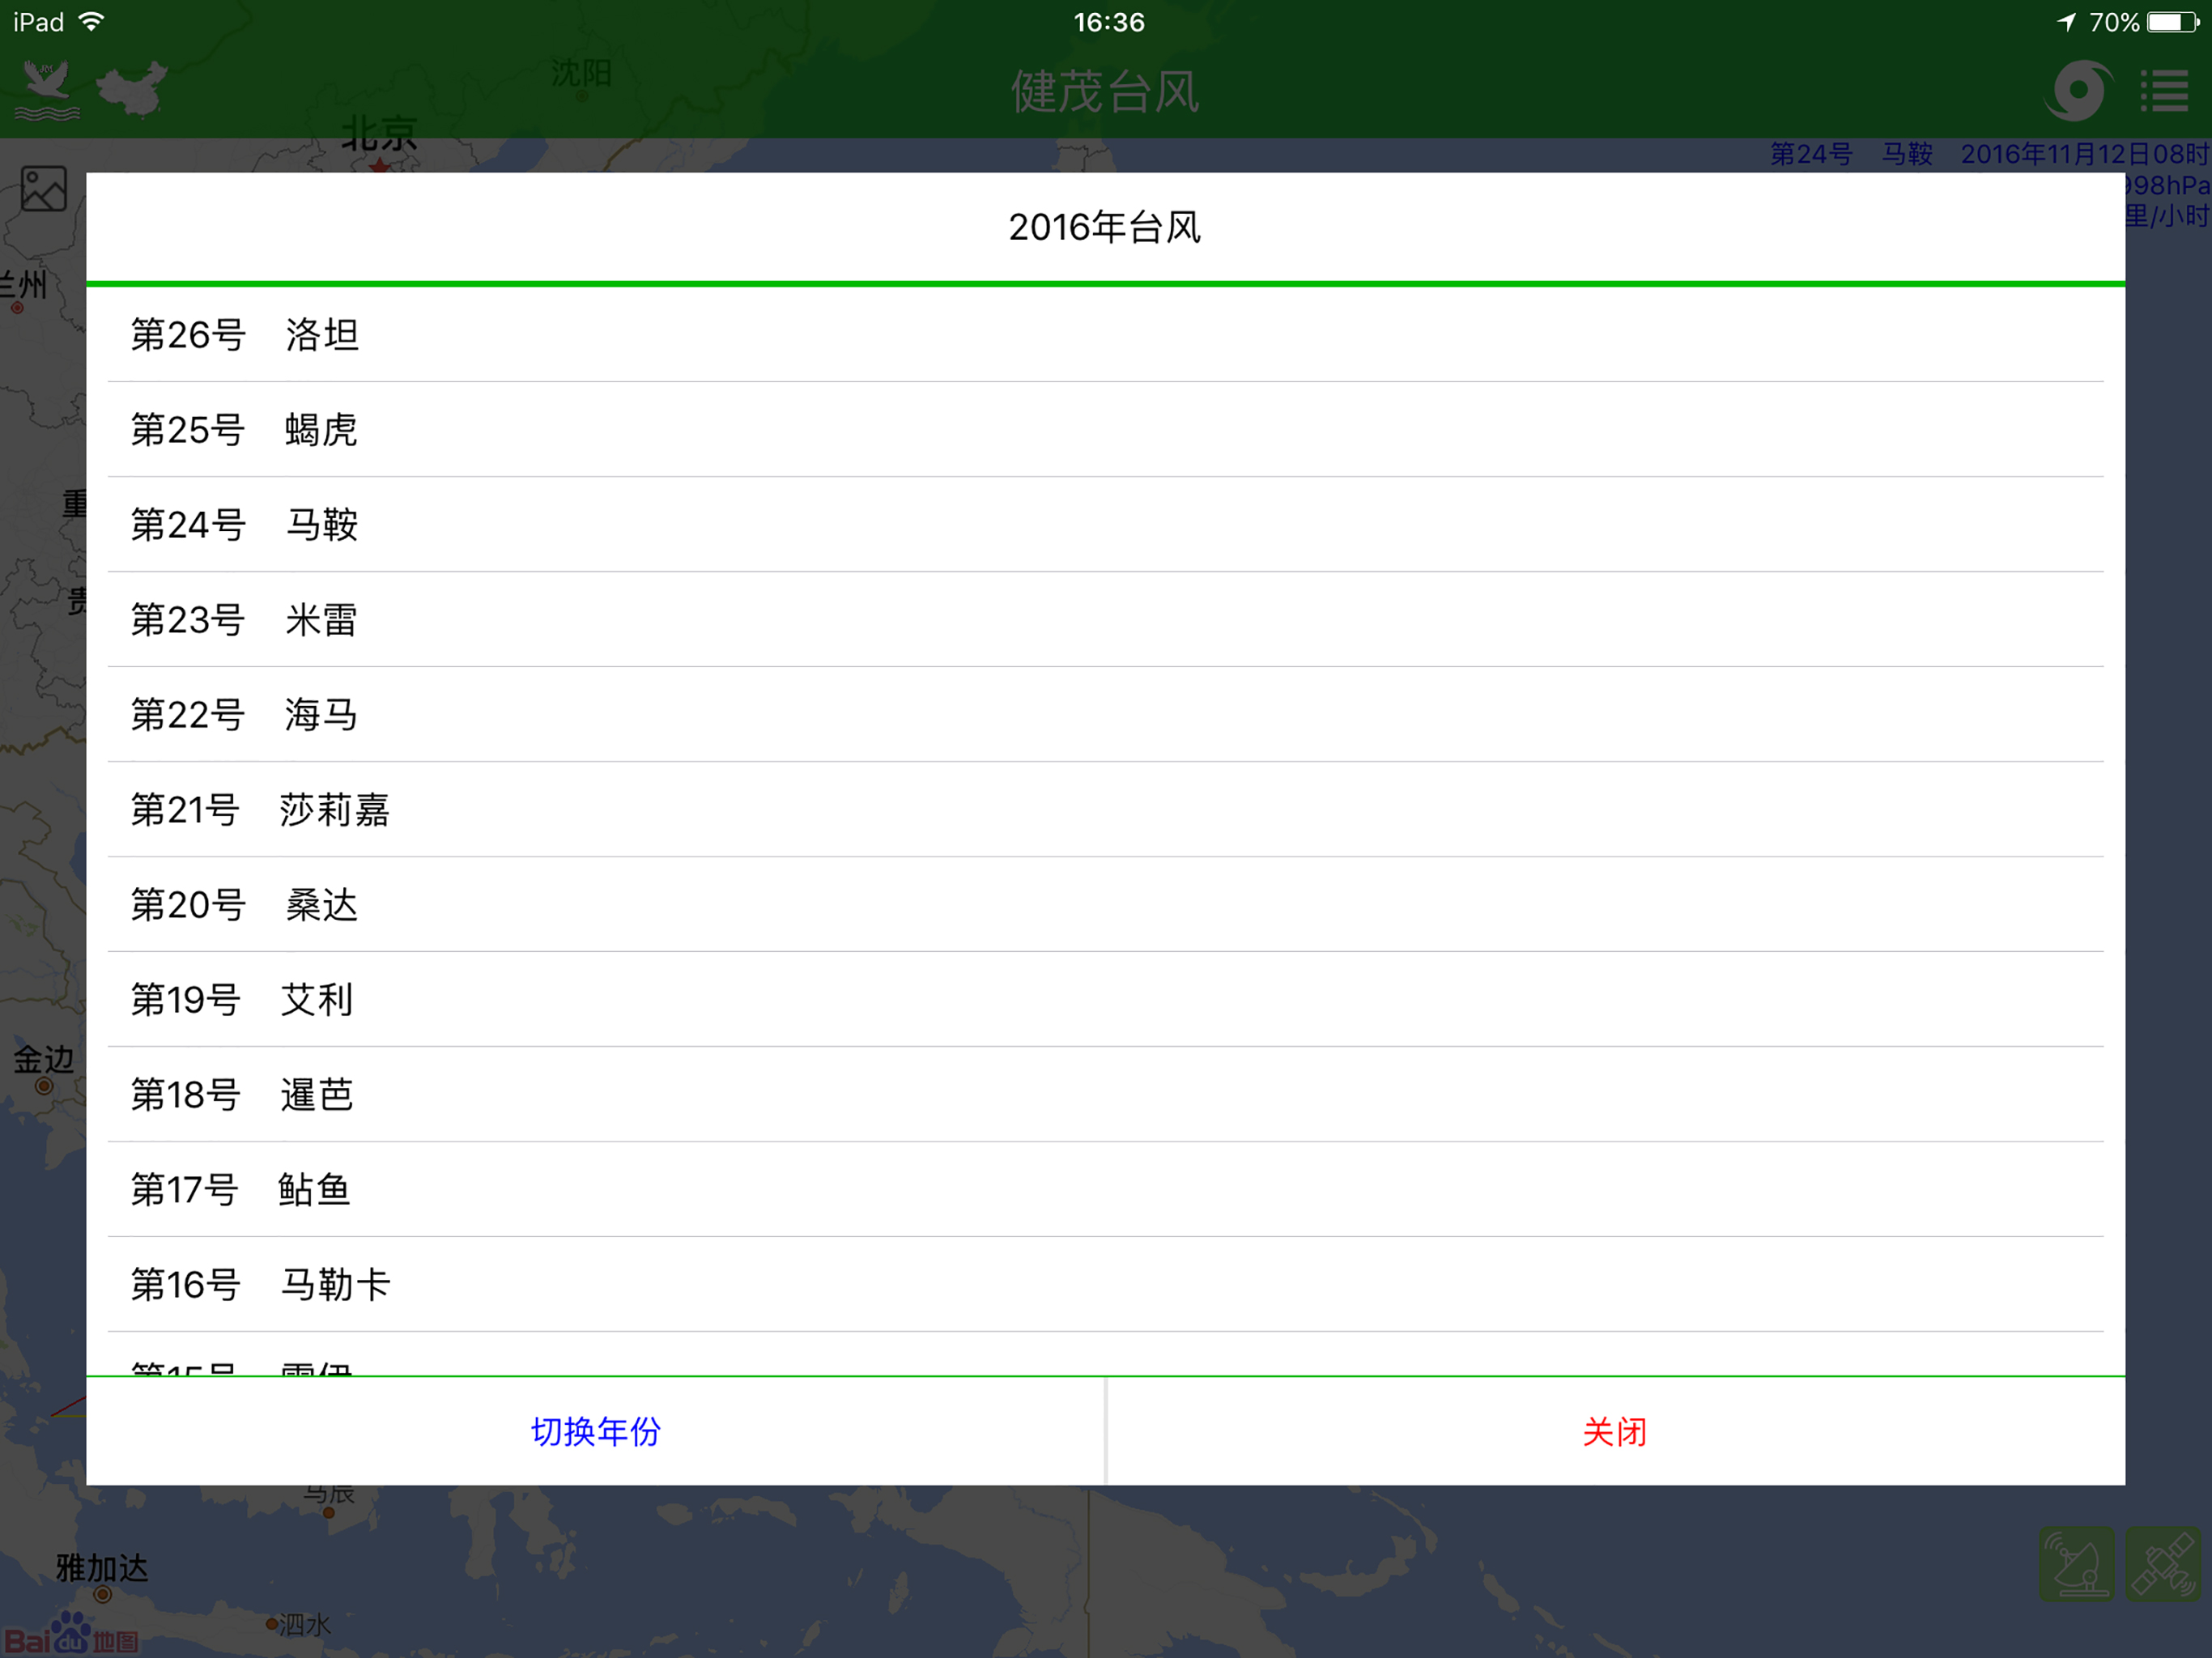This screenshot has height=1658, width=2212.
Task: Open the China map icon
Action: (132, 90)
